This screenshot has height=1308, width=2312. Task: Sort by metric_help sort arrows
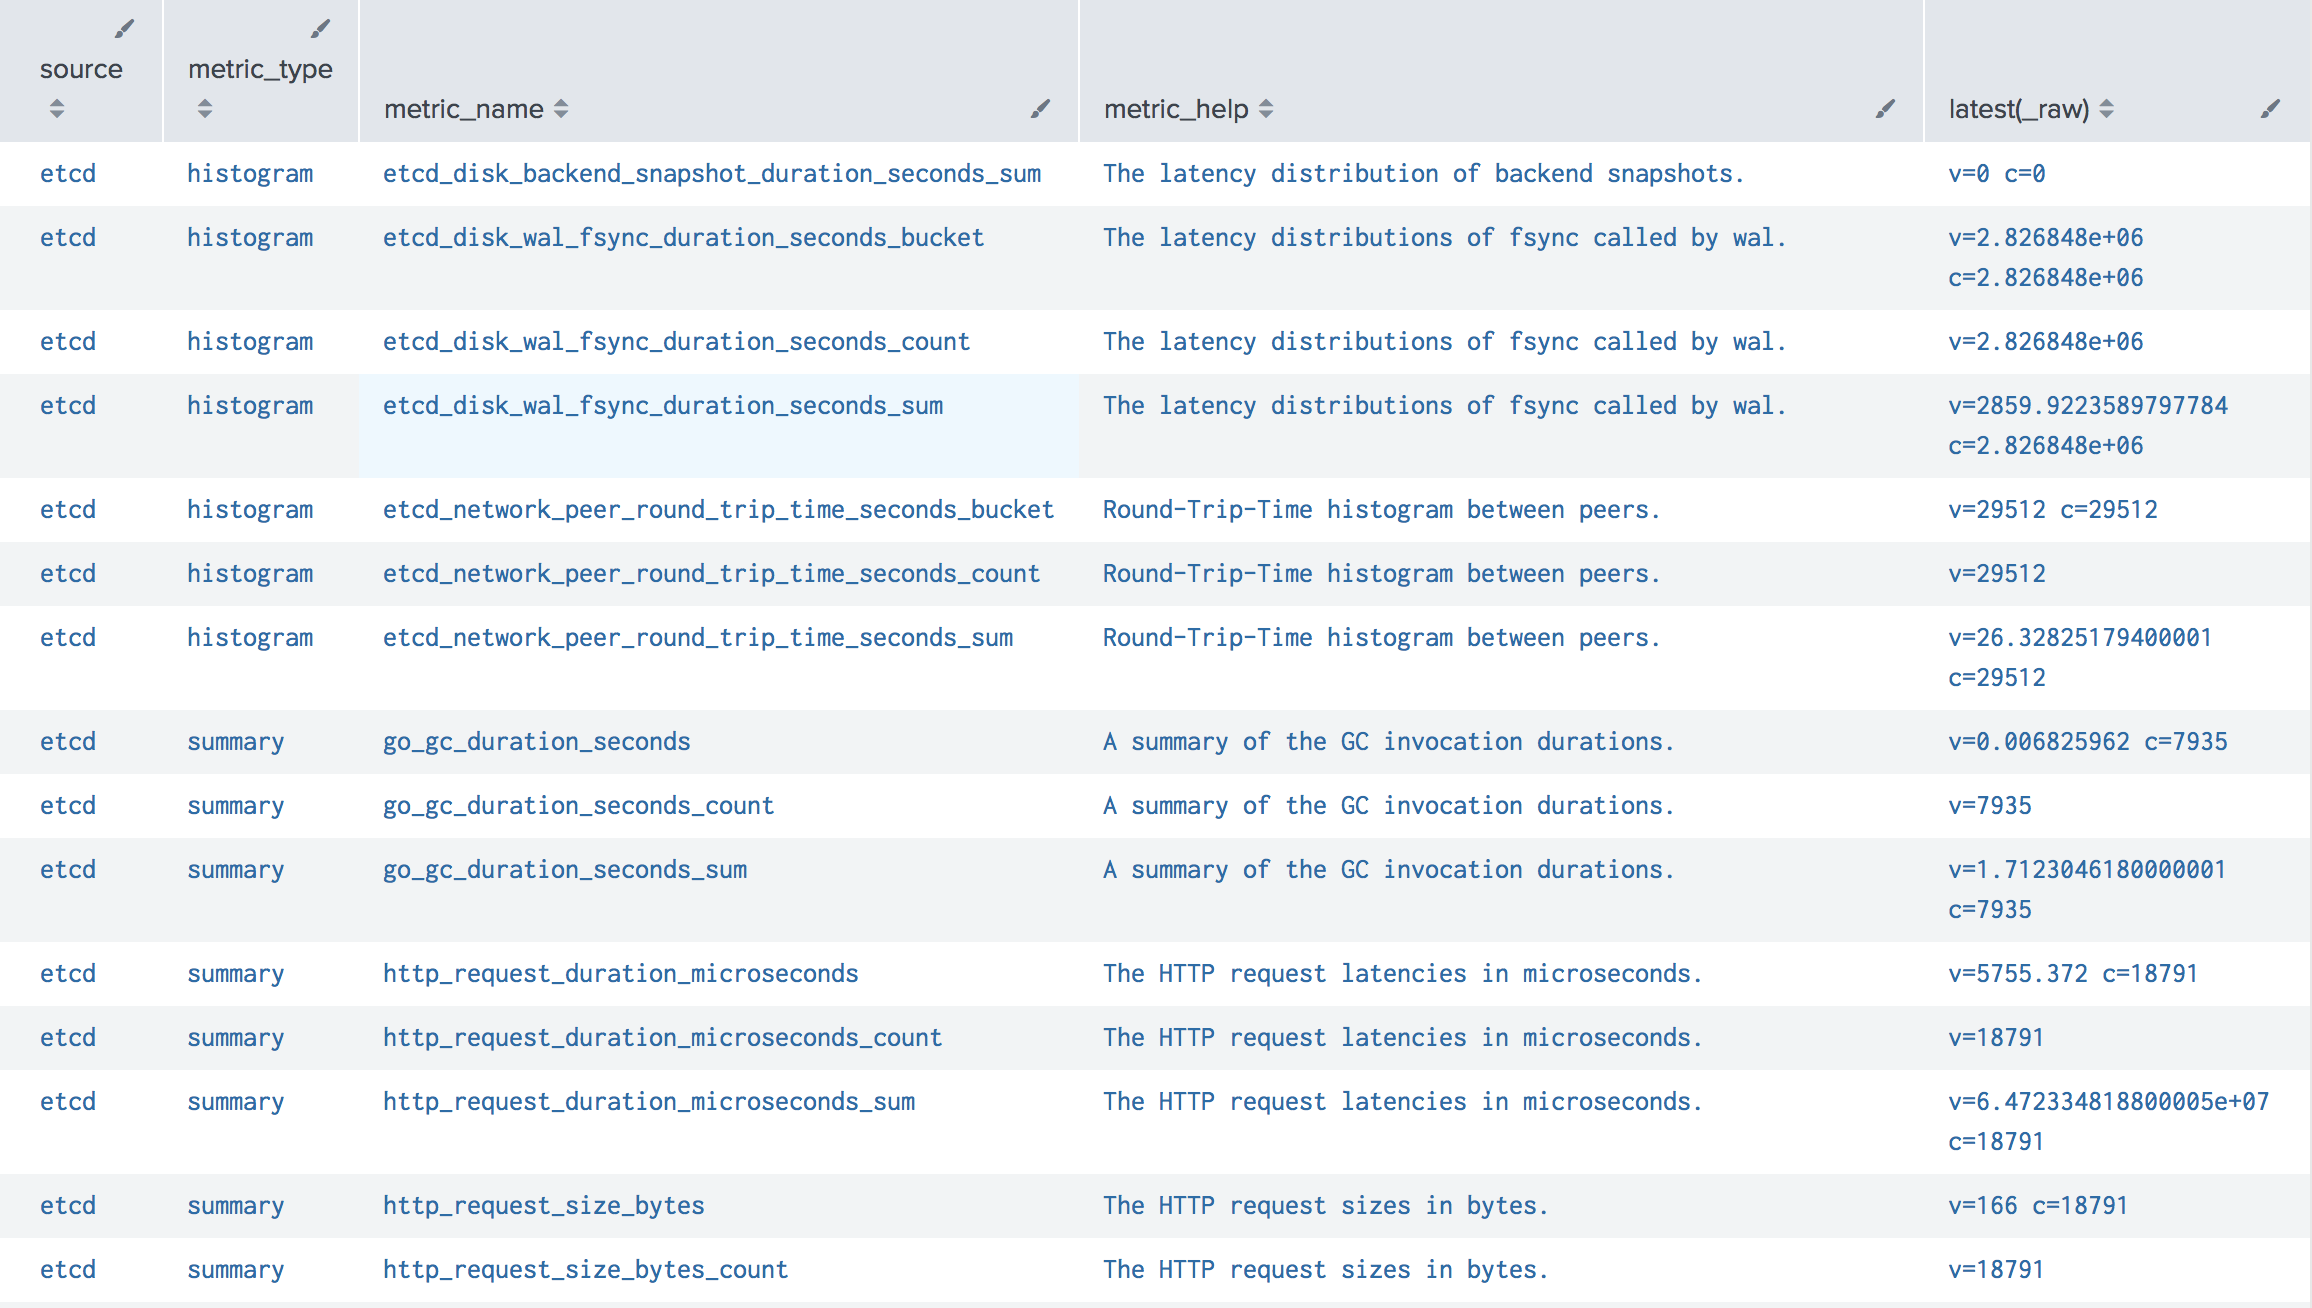click(x=1266, y=109)
